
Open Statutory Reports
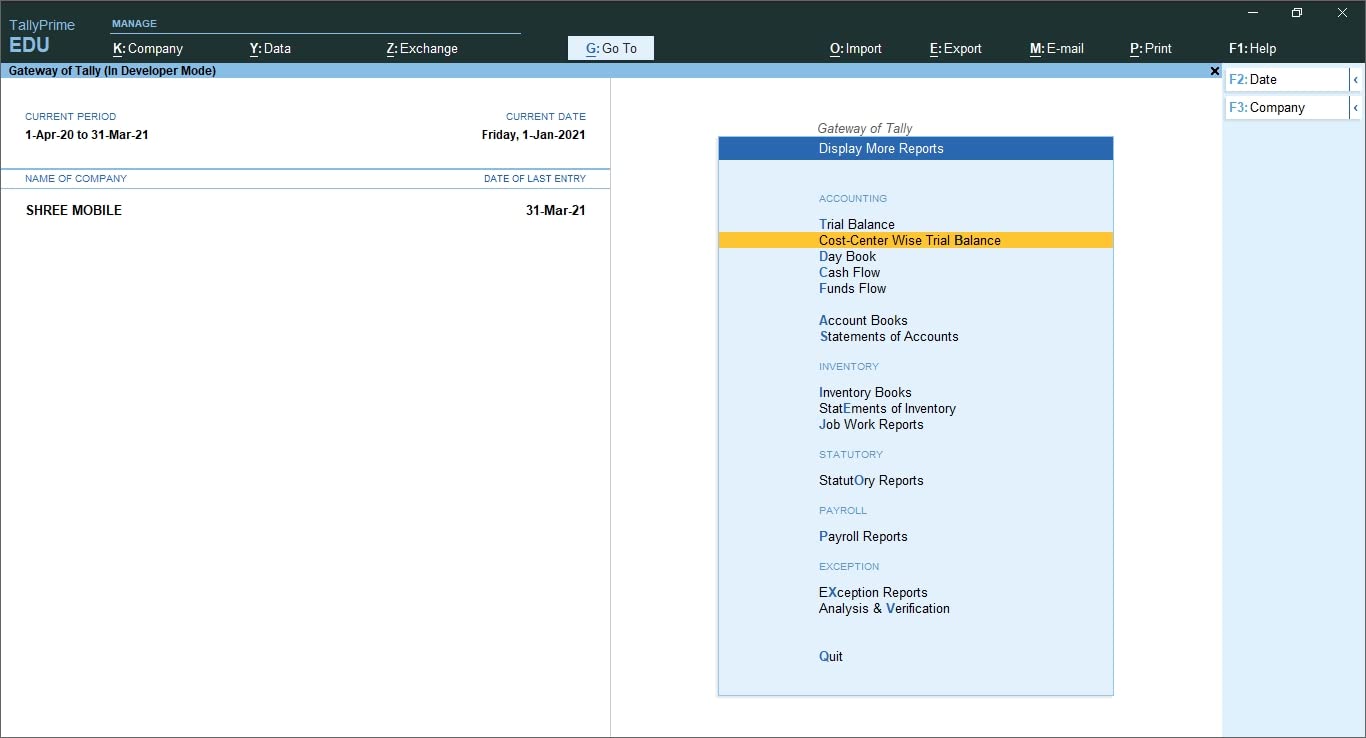pyautogui.click(x=870, y=480)
